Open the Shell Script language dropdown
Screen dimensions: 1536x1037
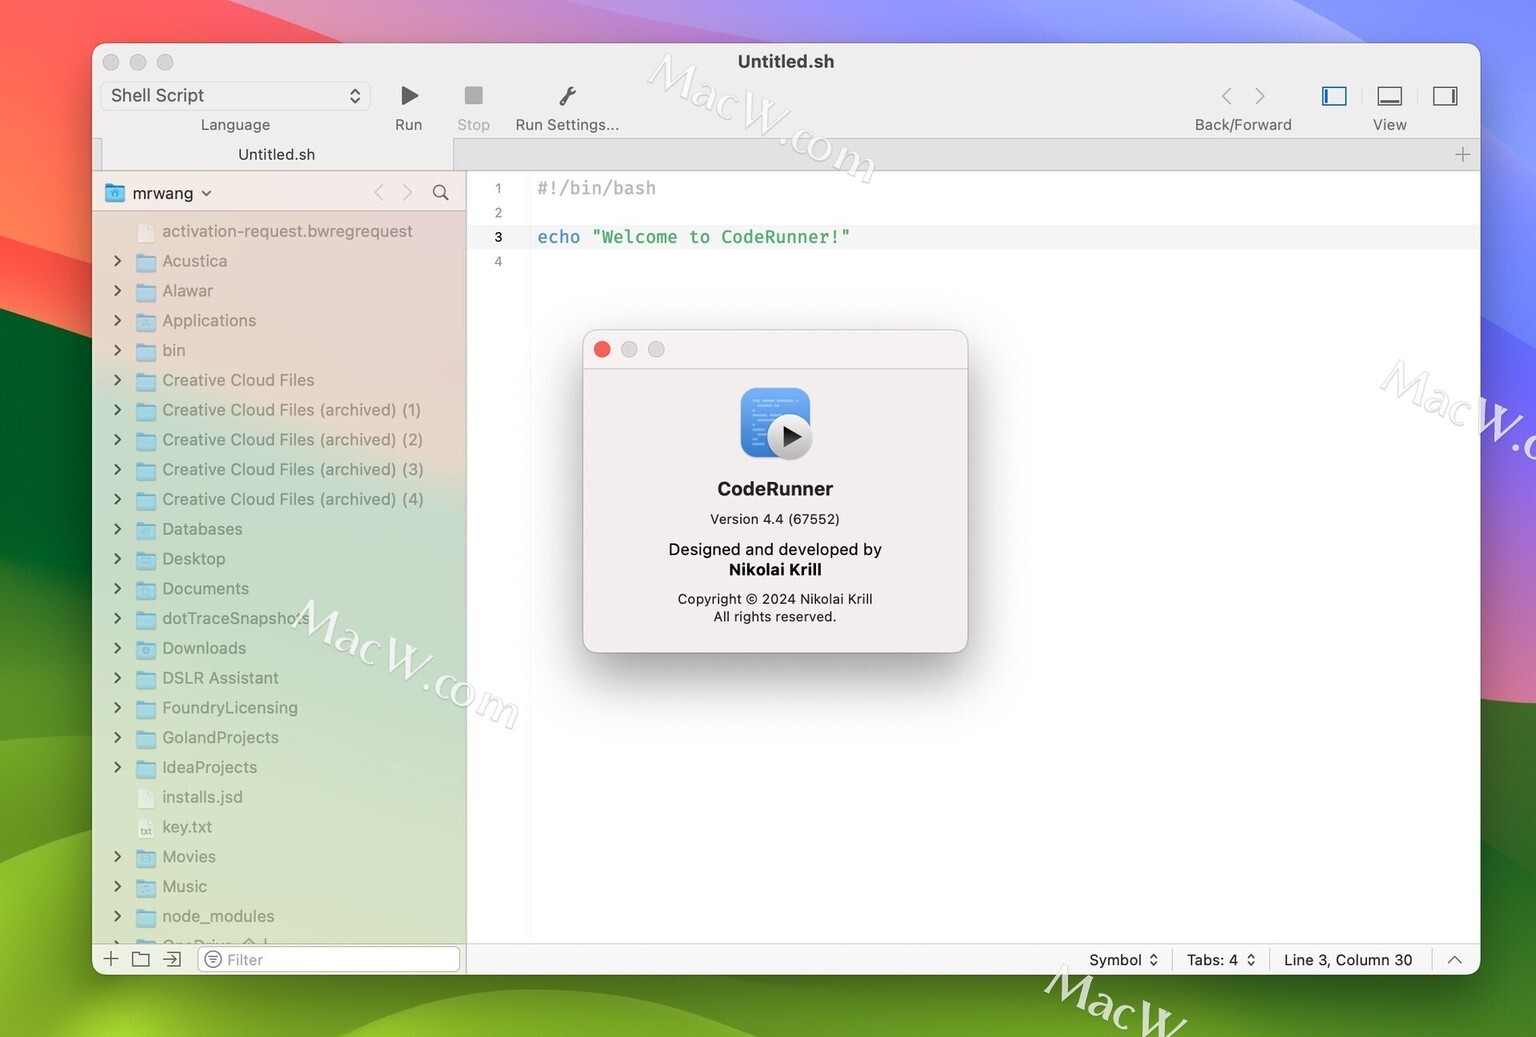236,96
